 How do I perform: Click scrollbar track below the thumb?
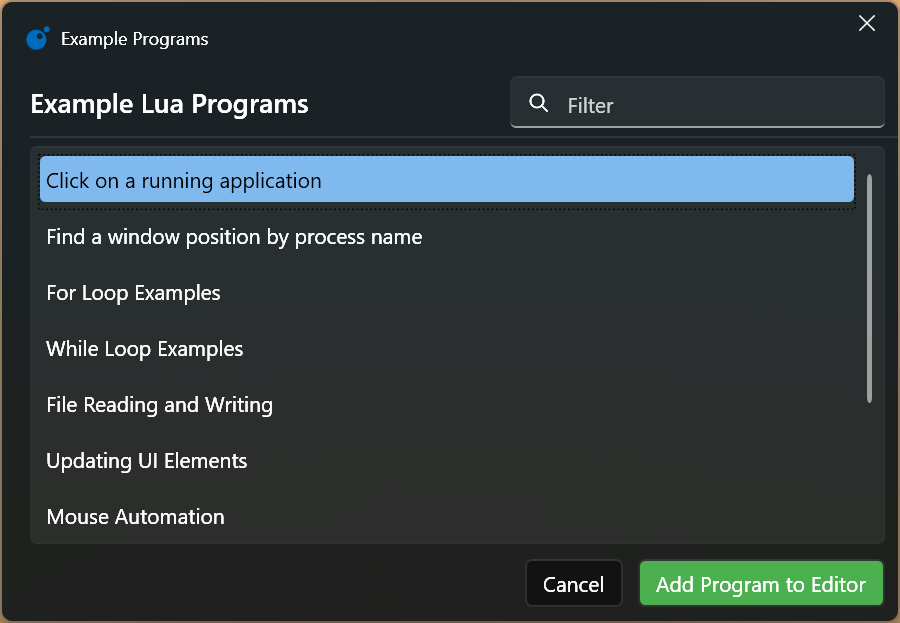(870, 471)
